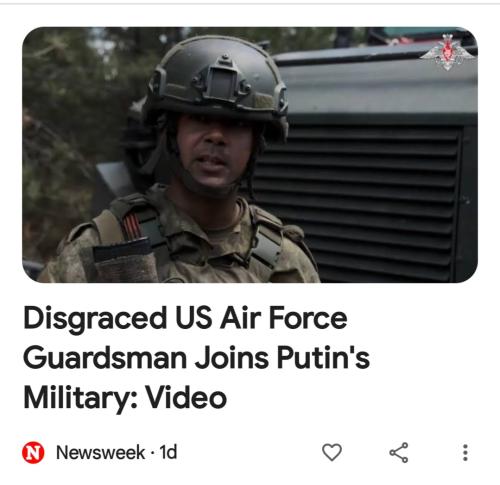Open the headline 'Disgraced US Air Force'
500x485 pixels.
(185, 318)
